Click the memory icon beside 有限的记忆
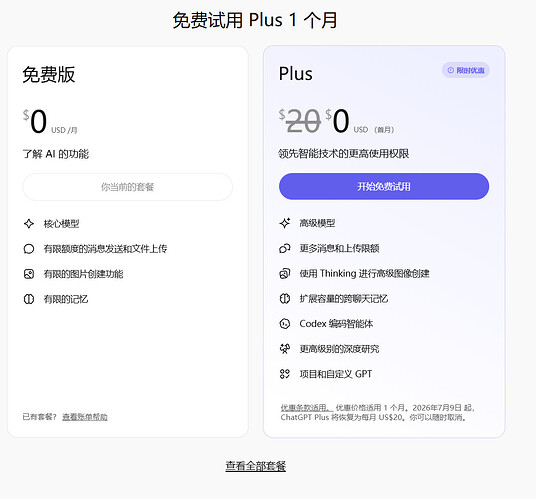The width and height of the screenshot is (536, 499). (x=29, y=299)
